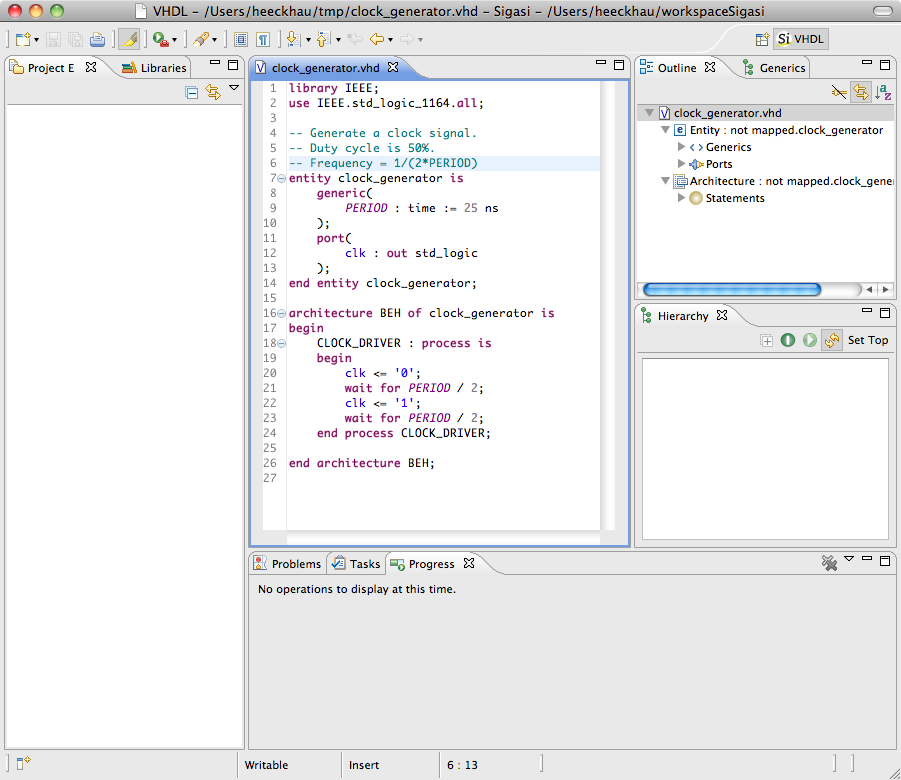Select the Si VHDL perspective button
The height and width of the screenshot is (780, 901).
[x=800, y=39]
